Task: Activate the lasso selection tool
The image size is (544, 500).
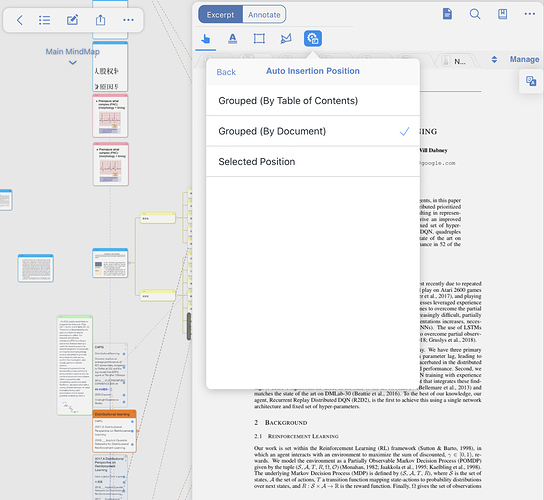Action: coord(286,39)
